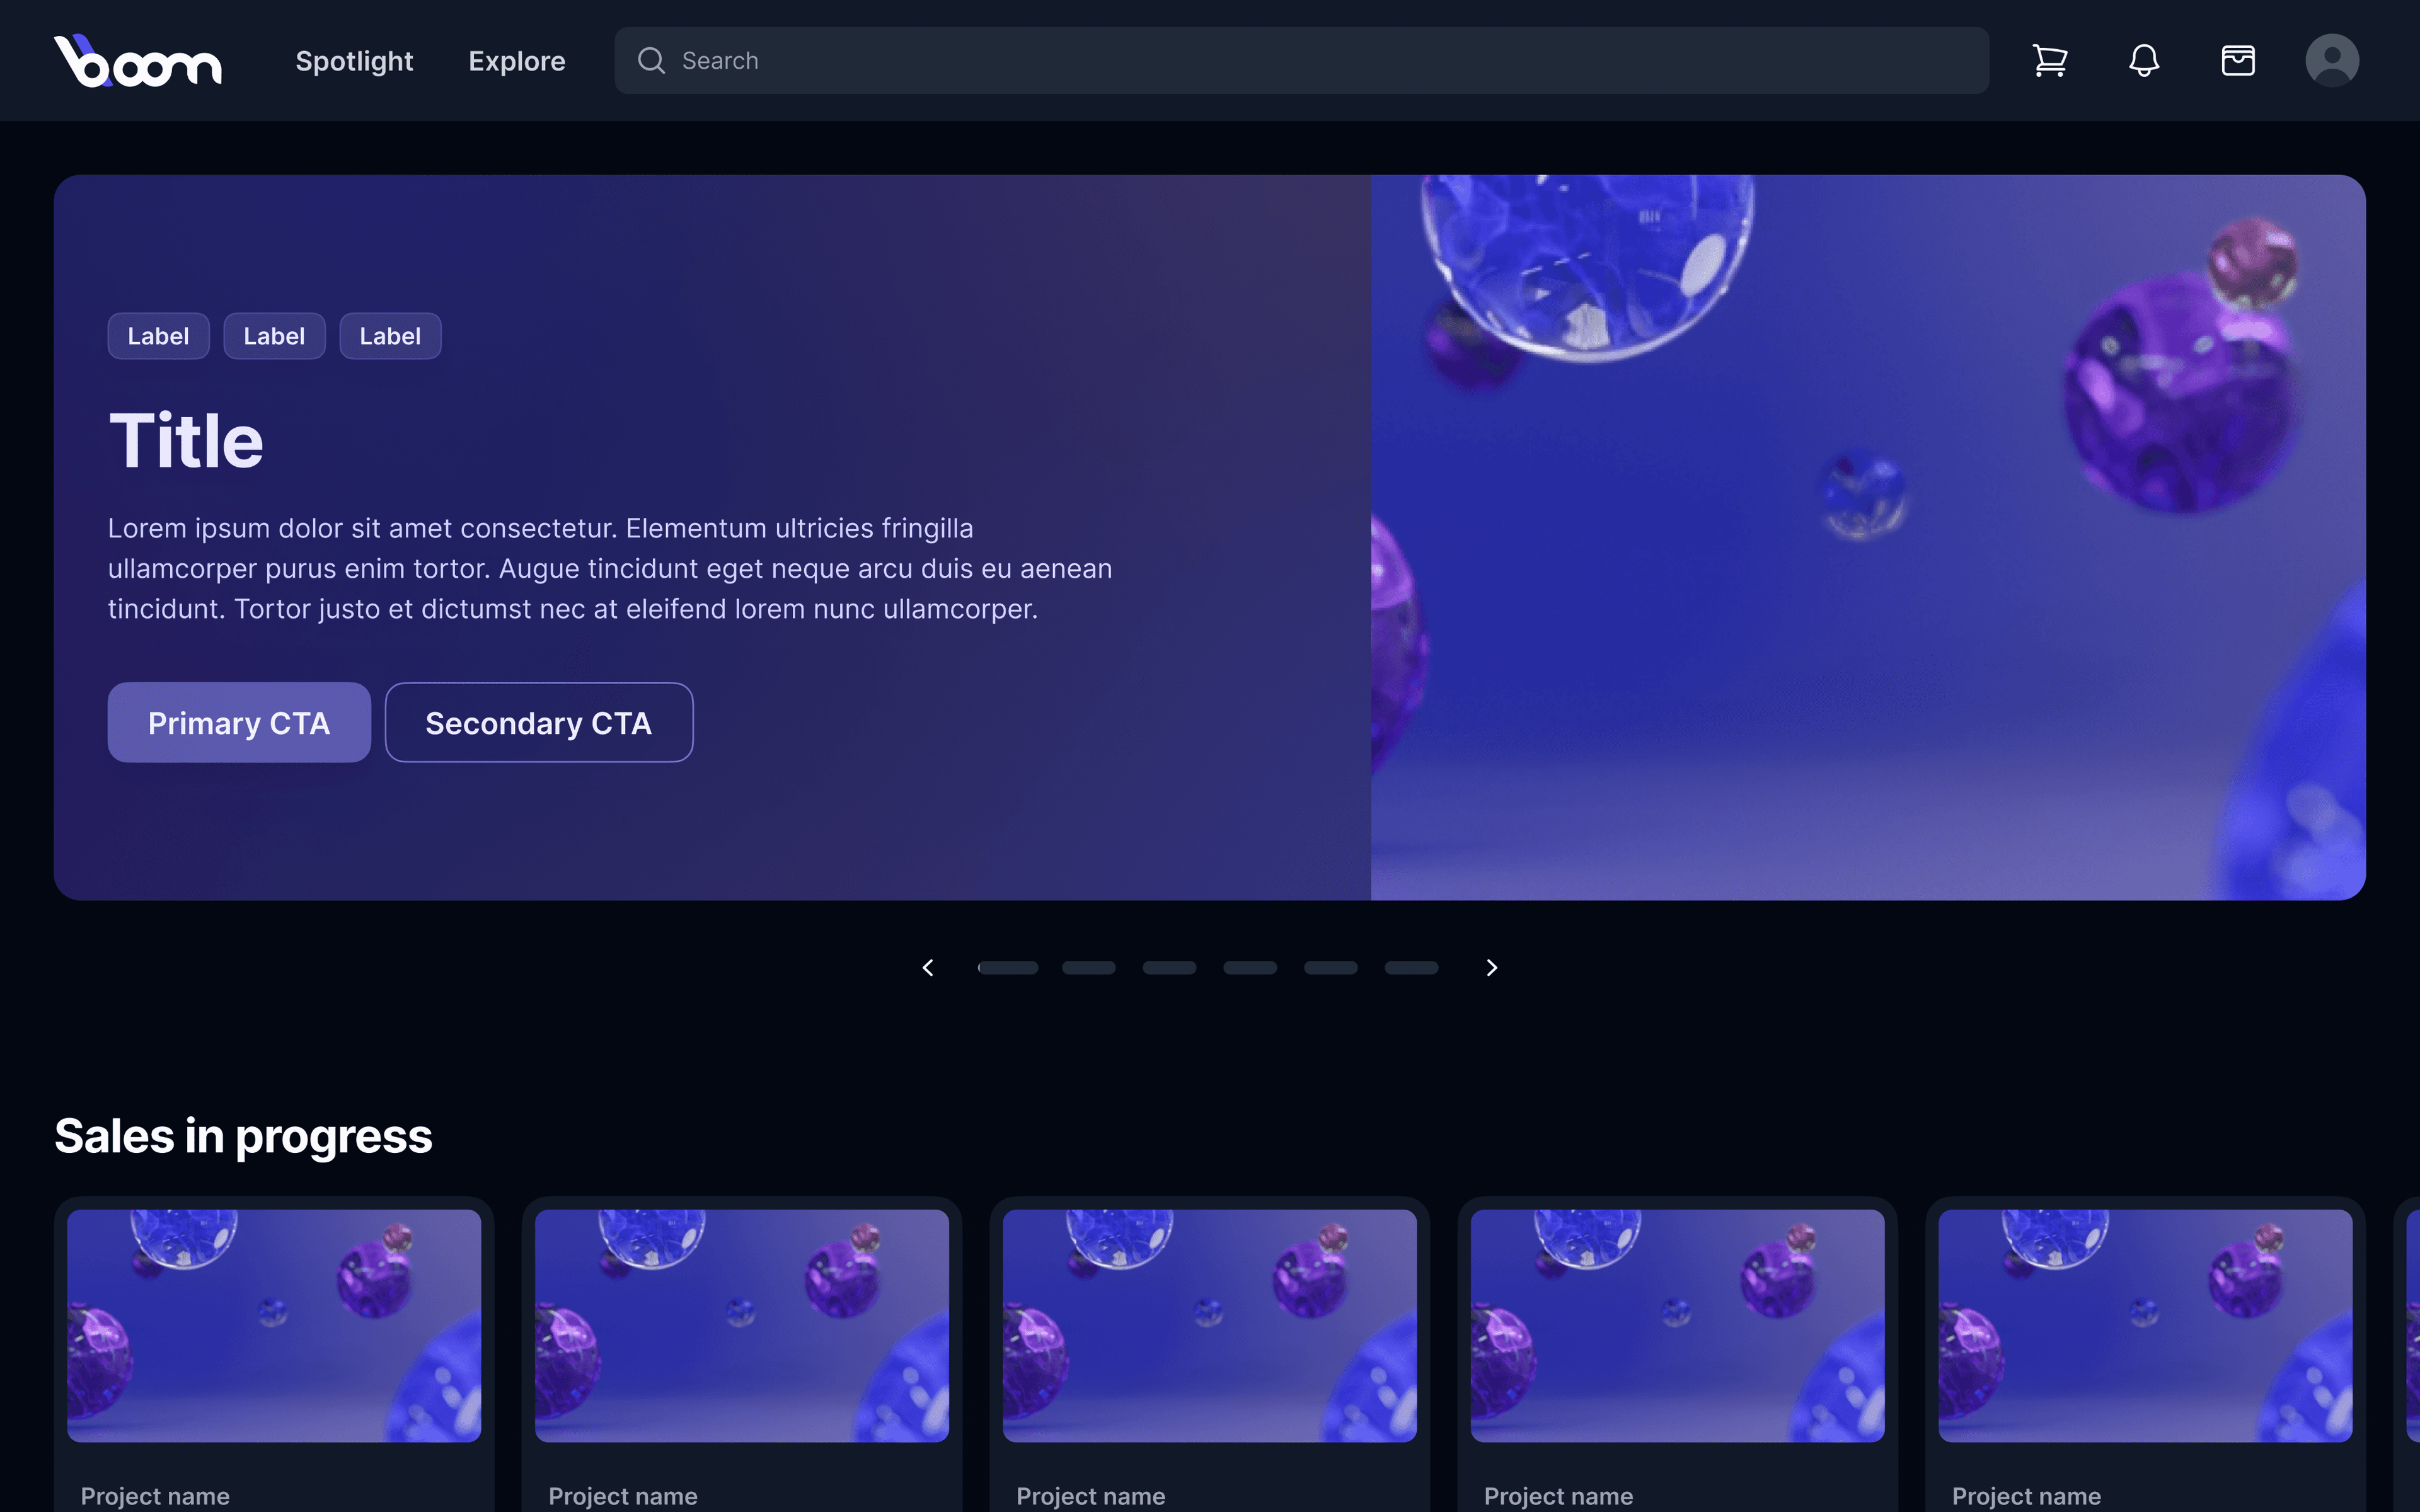Click the Lorem ipsum description paragraph
The width and height of the screenshot is (2420, 1512).
pyautogui.click(x=610, y=568)
